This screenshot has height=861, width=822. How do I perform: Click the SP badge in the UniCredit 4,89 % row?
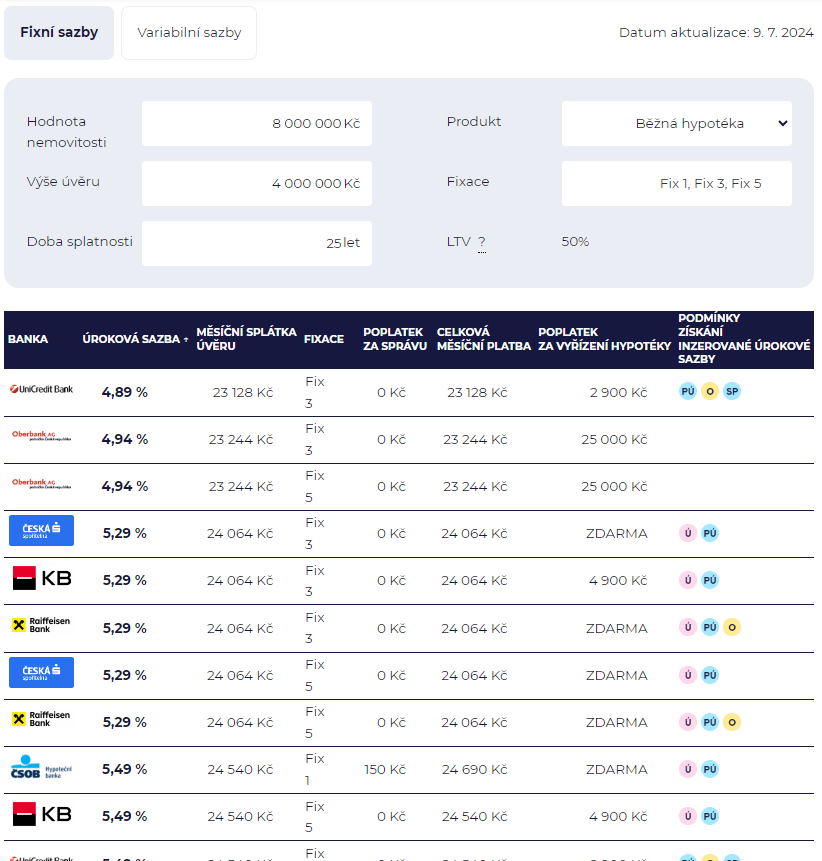731,392
